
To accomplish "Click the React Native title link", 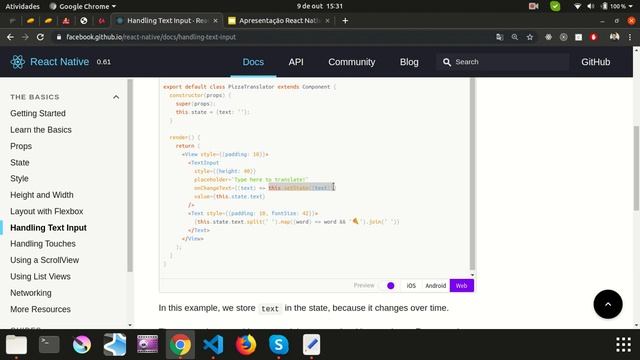I will [x=60, y=62].
